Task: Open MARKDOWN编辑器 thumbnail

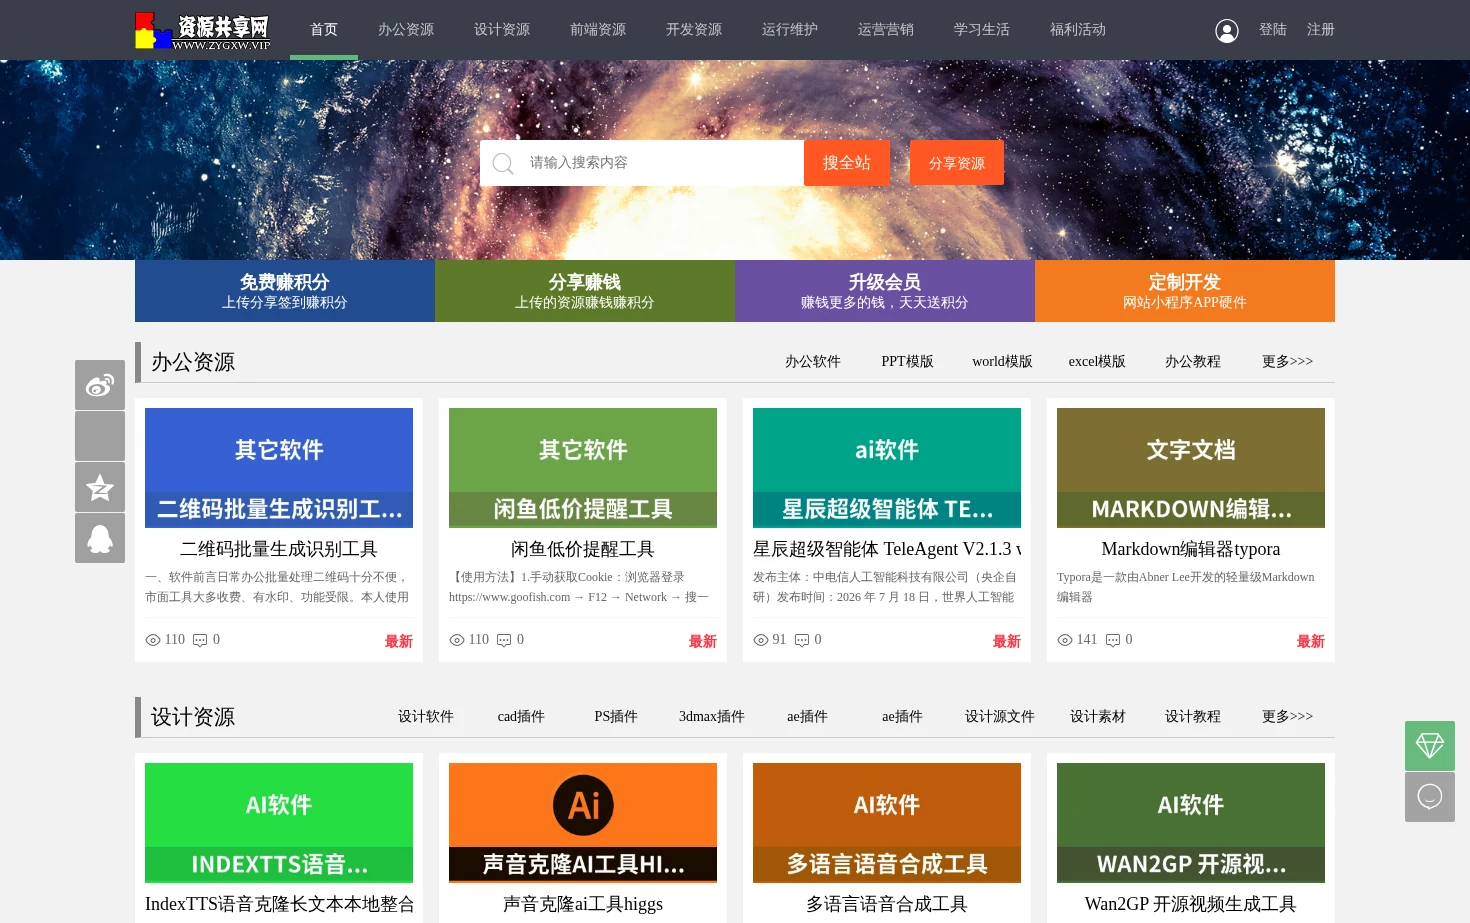Action: coord(1191,468)
